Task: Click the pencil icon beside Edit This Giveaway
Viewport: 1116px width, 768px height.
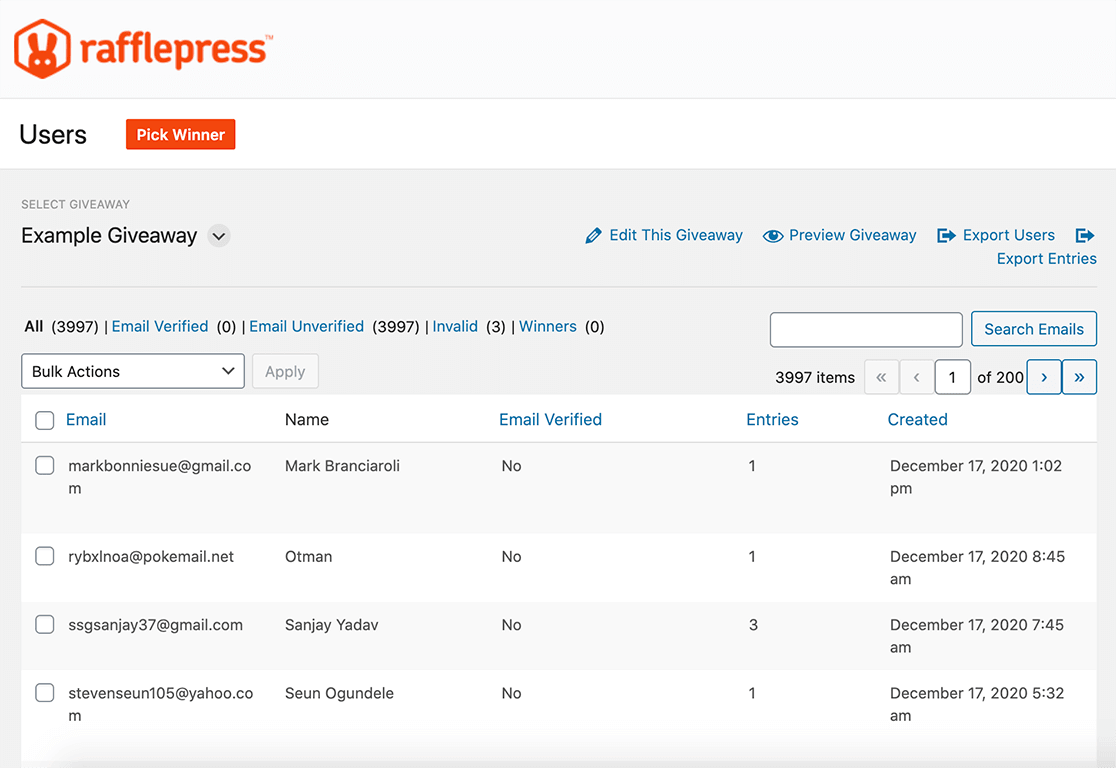Action: coord(593,236)
